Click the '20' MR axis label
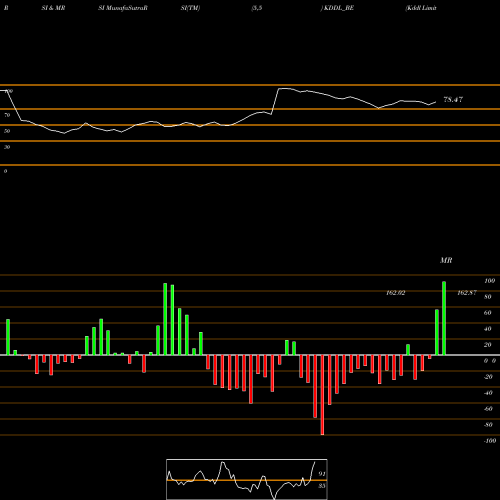Image resolution: width=500 pixels, height=500 pixels. [x=488, y=345]
